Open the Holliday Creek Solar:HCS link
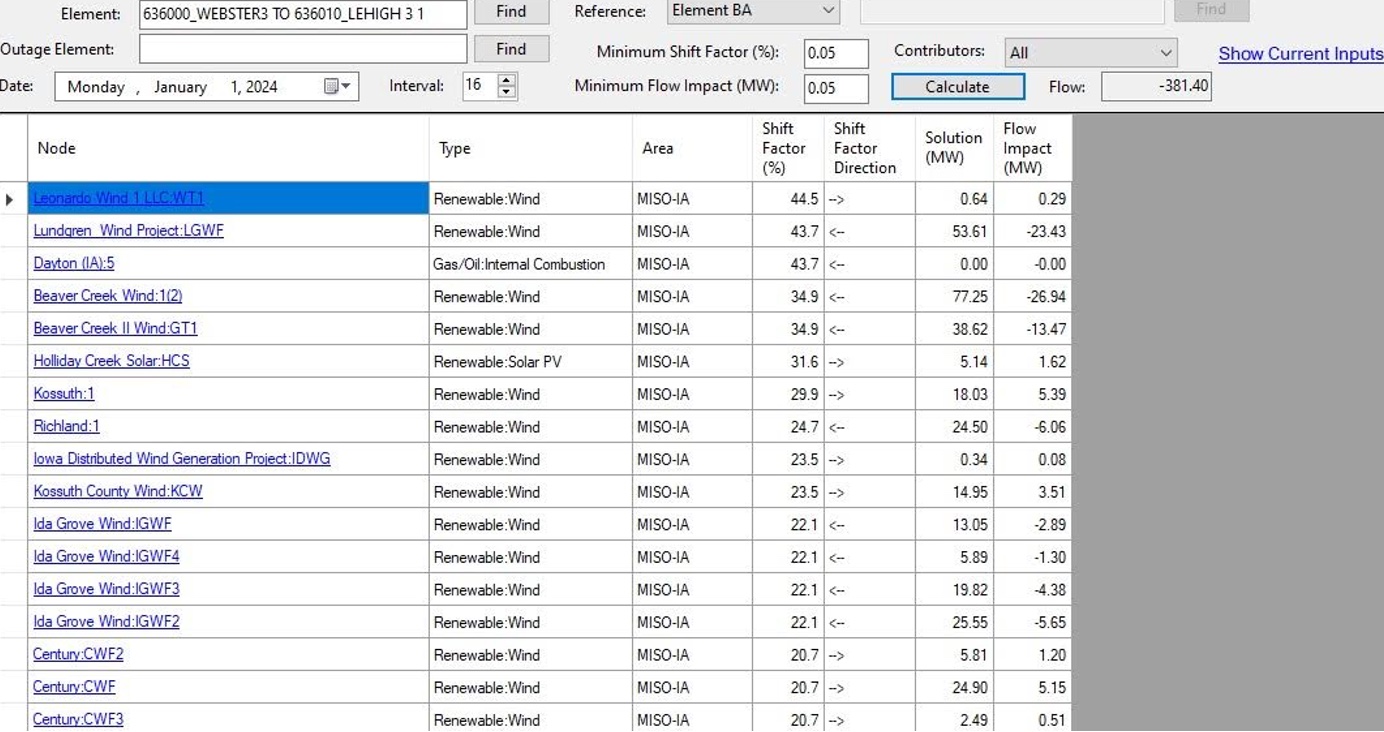 pyautogui.click(x=111, y=361)
